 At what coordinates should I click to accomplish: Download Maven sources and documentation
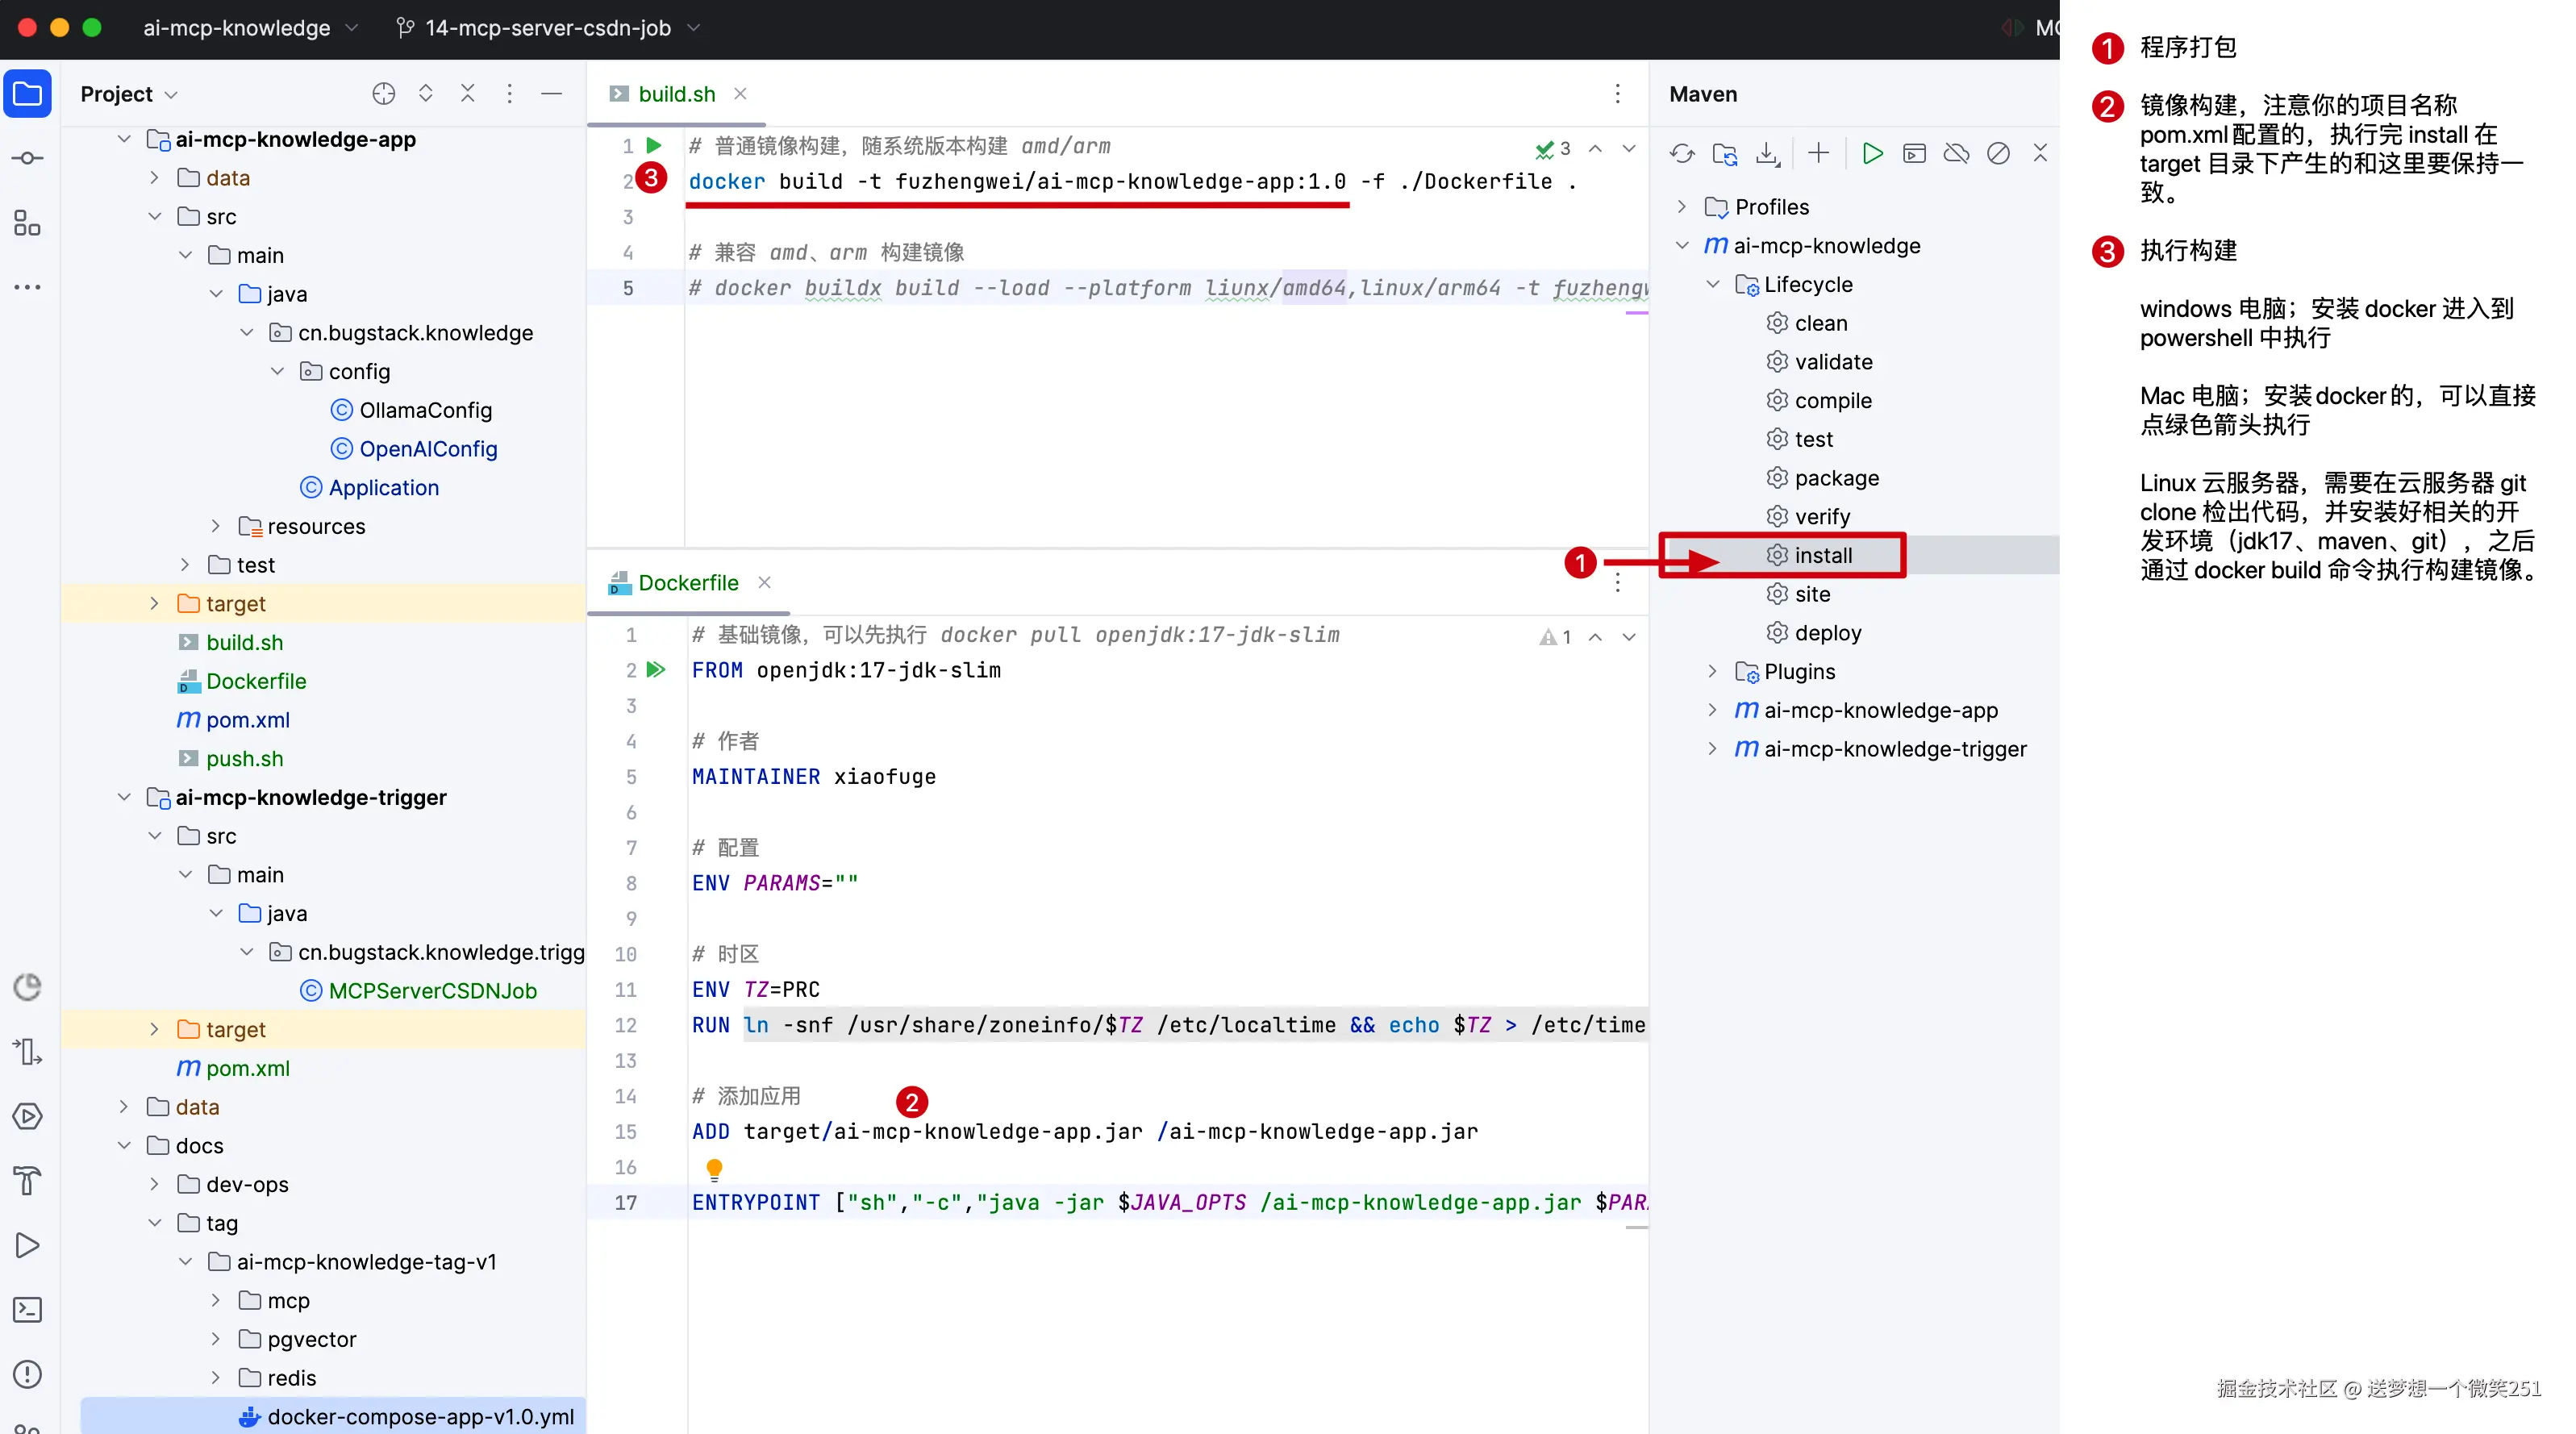(1768, 153)
